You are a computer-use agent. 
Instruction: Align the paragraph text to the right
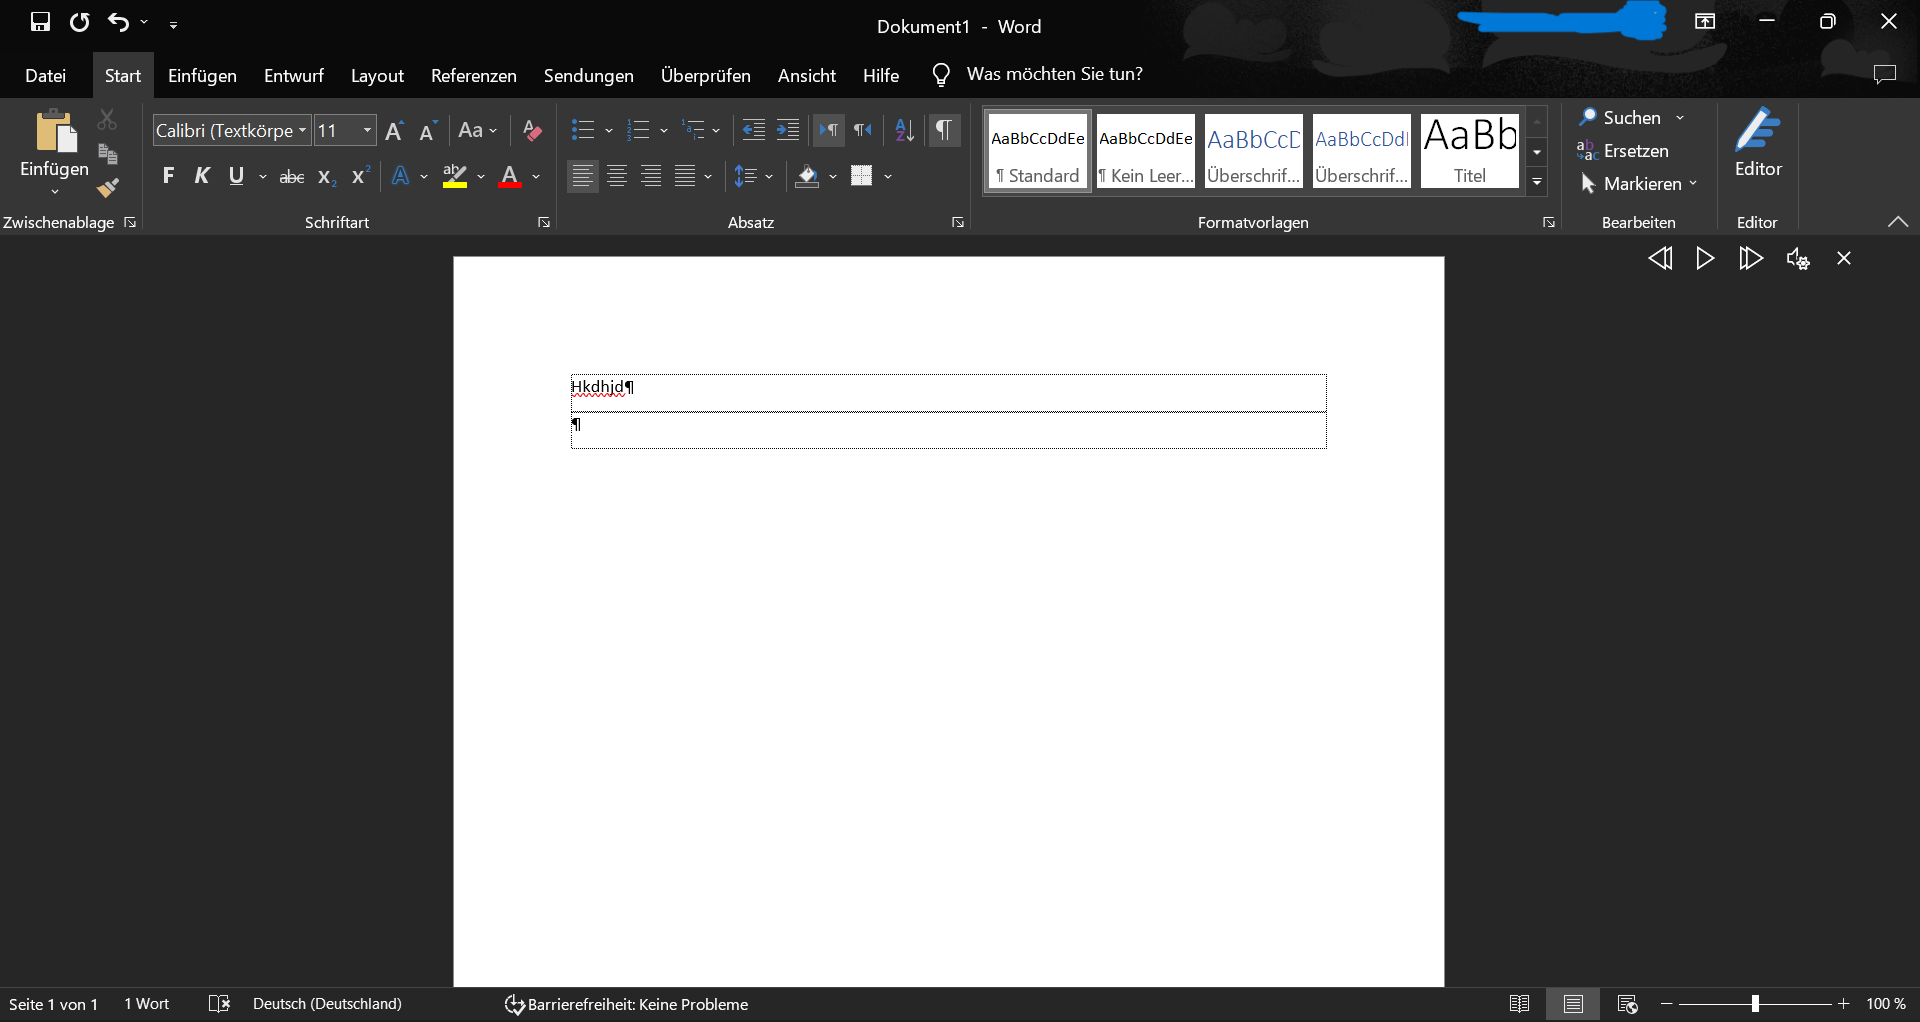click(651, 176)
